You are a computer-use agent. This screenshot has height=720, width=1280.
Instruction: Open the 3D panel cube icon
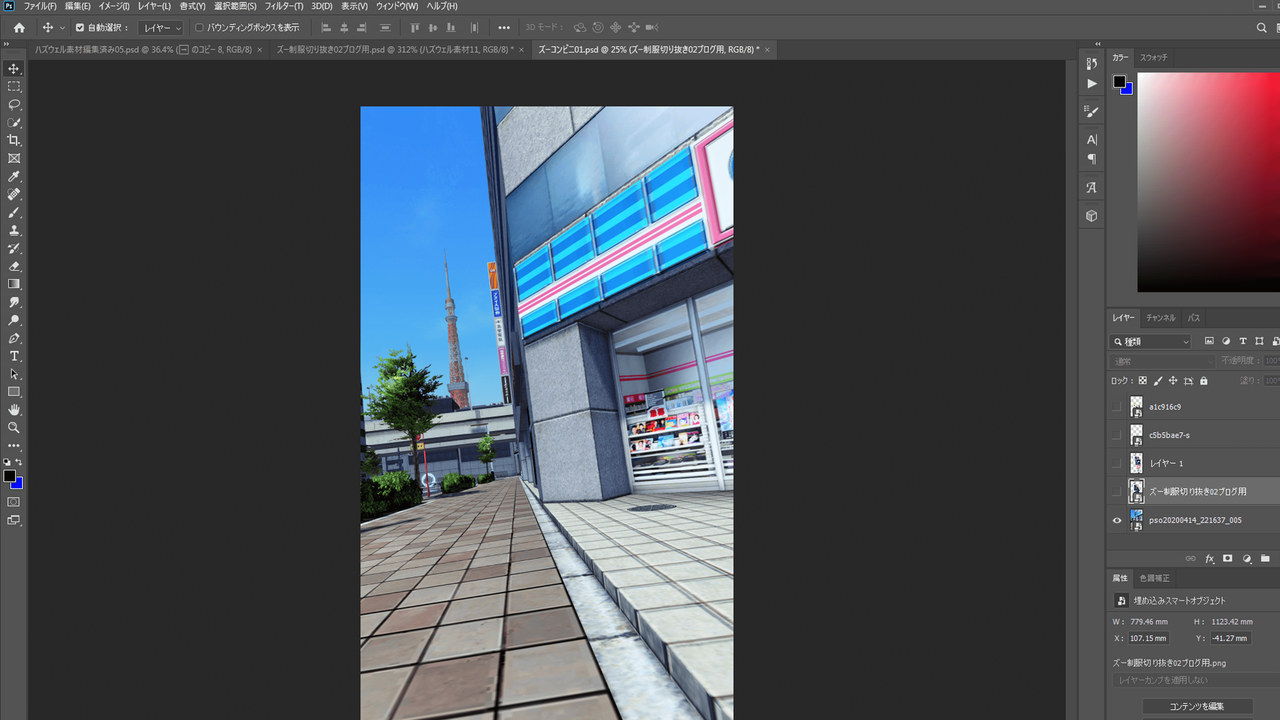pos(1092,215)
